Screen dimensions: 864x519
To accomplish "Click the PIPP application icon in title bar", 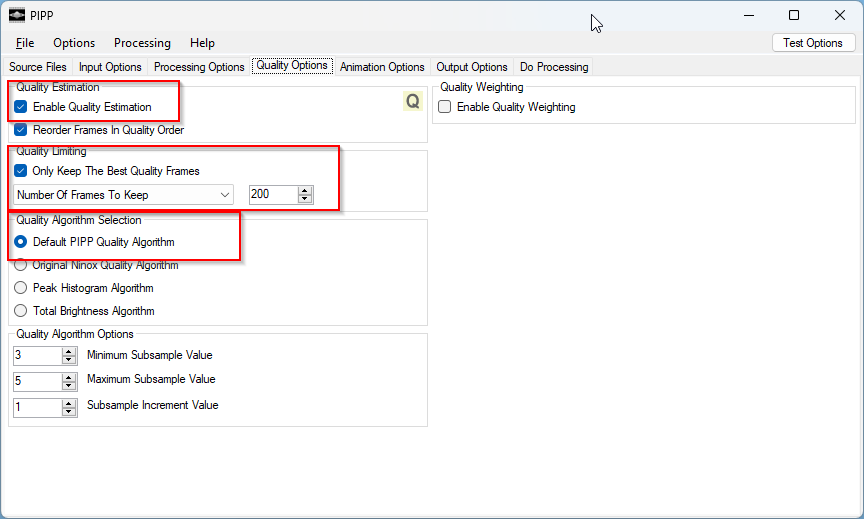I will point(17,15).
